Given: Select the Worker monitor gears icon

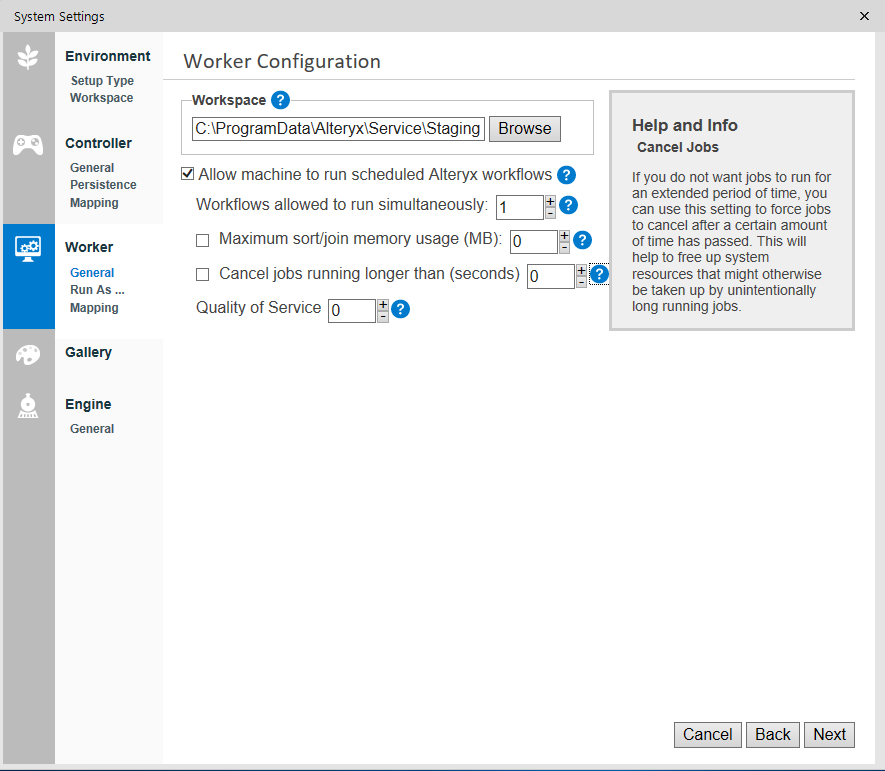Looking at the screenshot, I should [x=28, y=248].
